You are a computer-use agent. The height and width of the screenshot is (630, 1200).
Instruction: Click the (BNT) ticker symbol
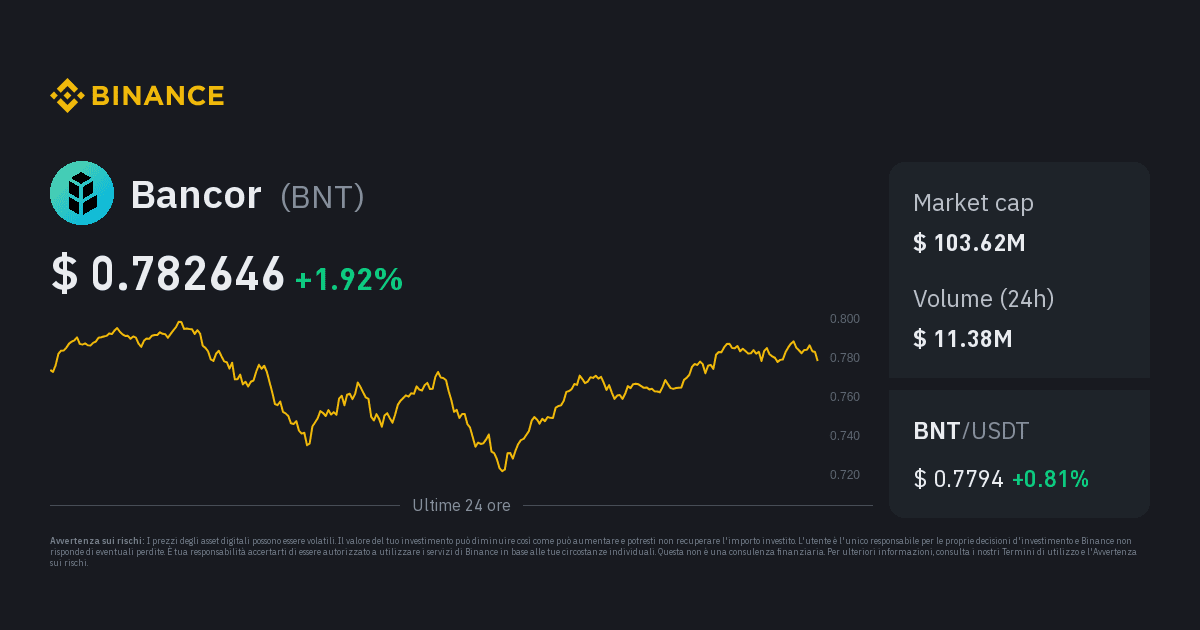322,197
